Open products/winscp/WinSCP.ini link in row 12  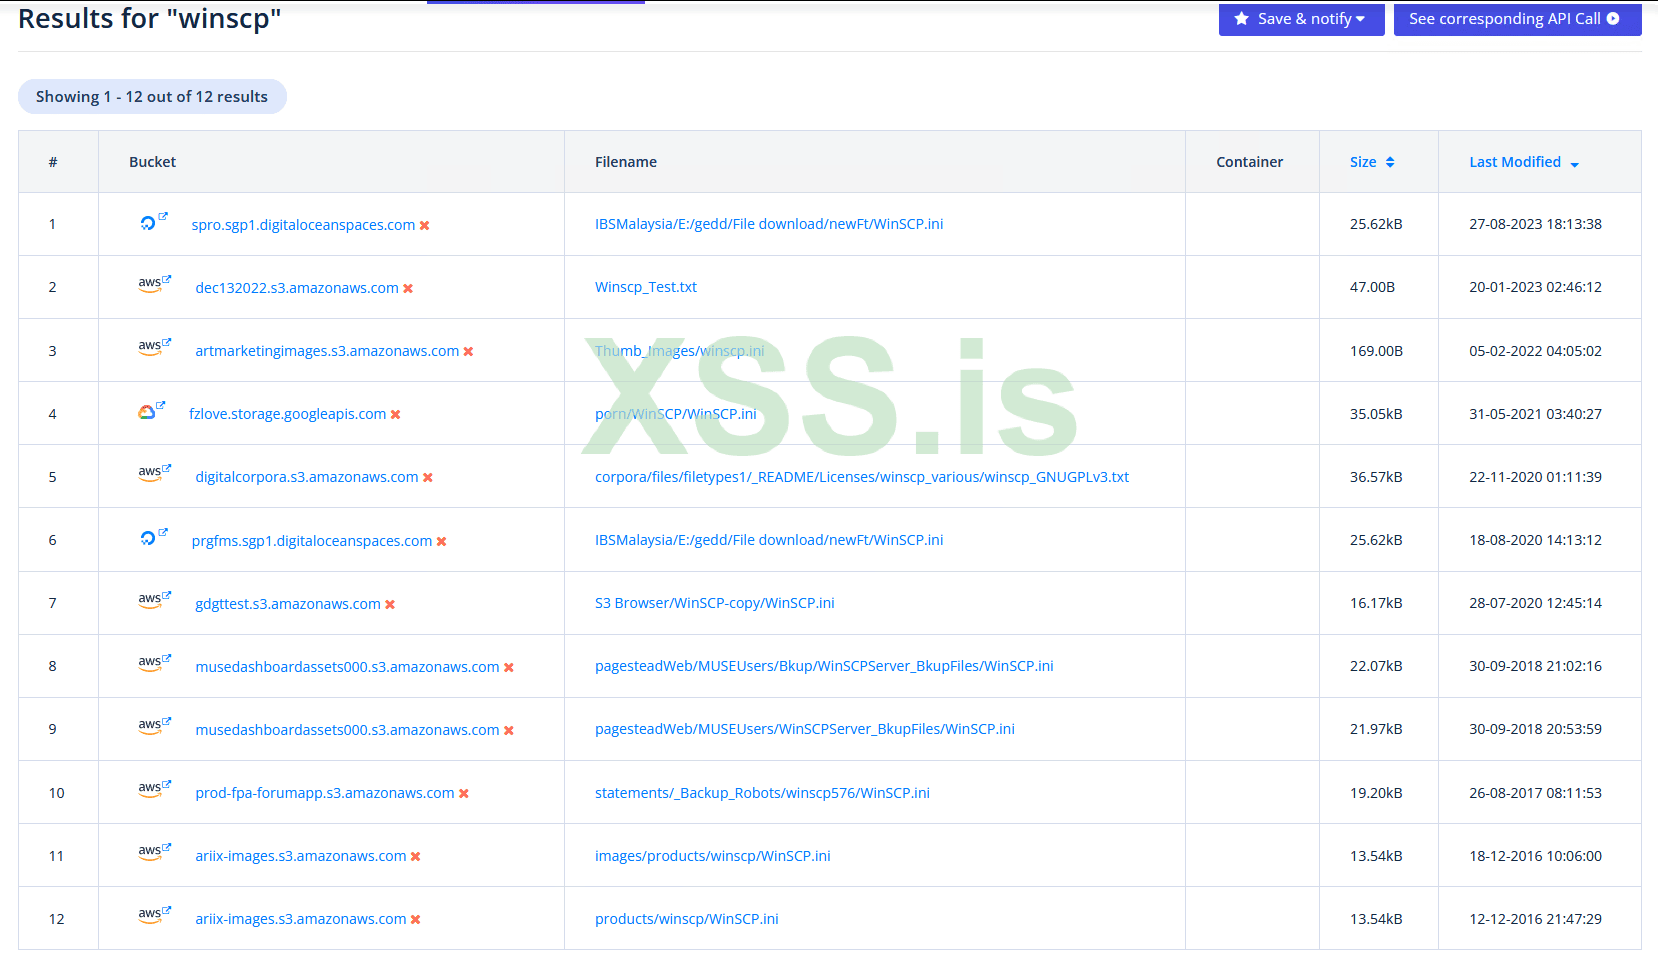coord(687,919)
